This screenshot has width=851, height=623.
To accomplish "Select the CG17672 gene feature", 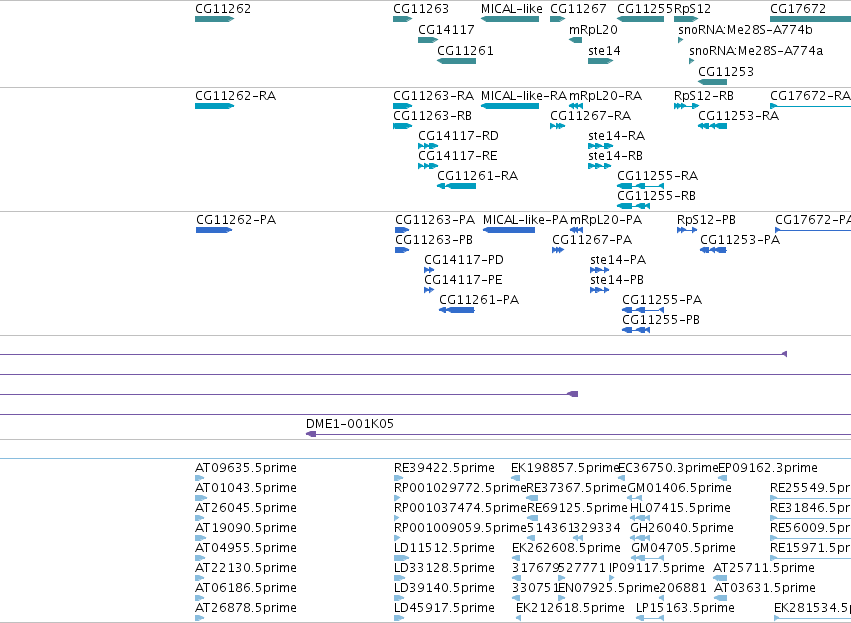I will tap(810, 19).
